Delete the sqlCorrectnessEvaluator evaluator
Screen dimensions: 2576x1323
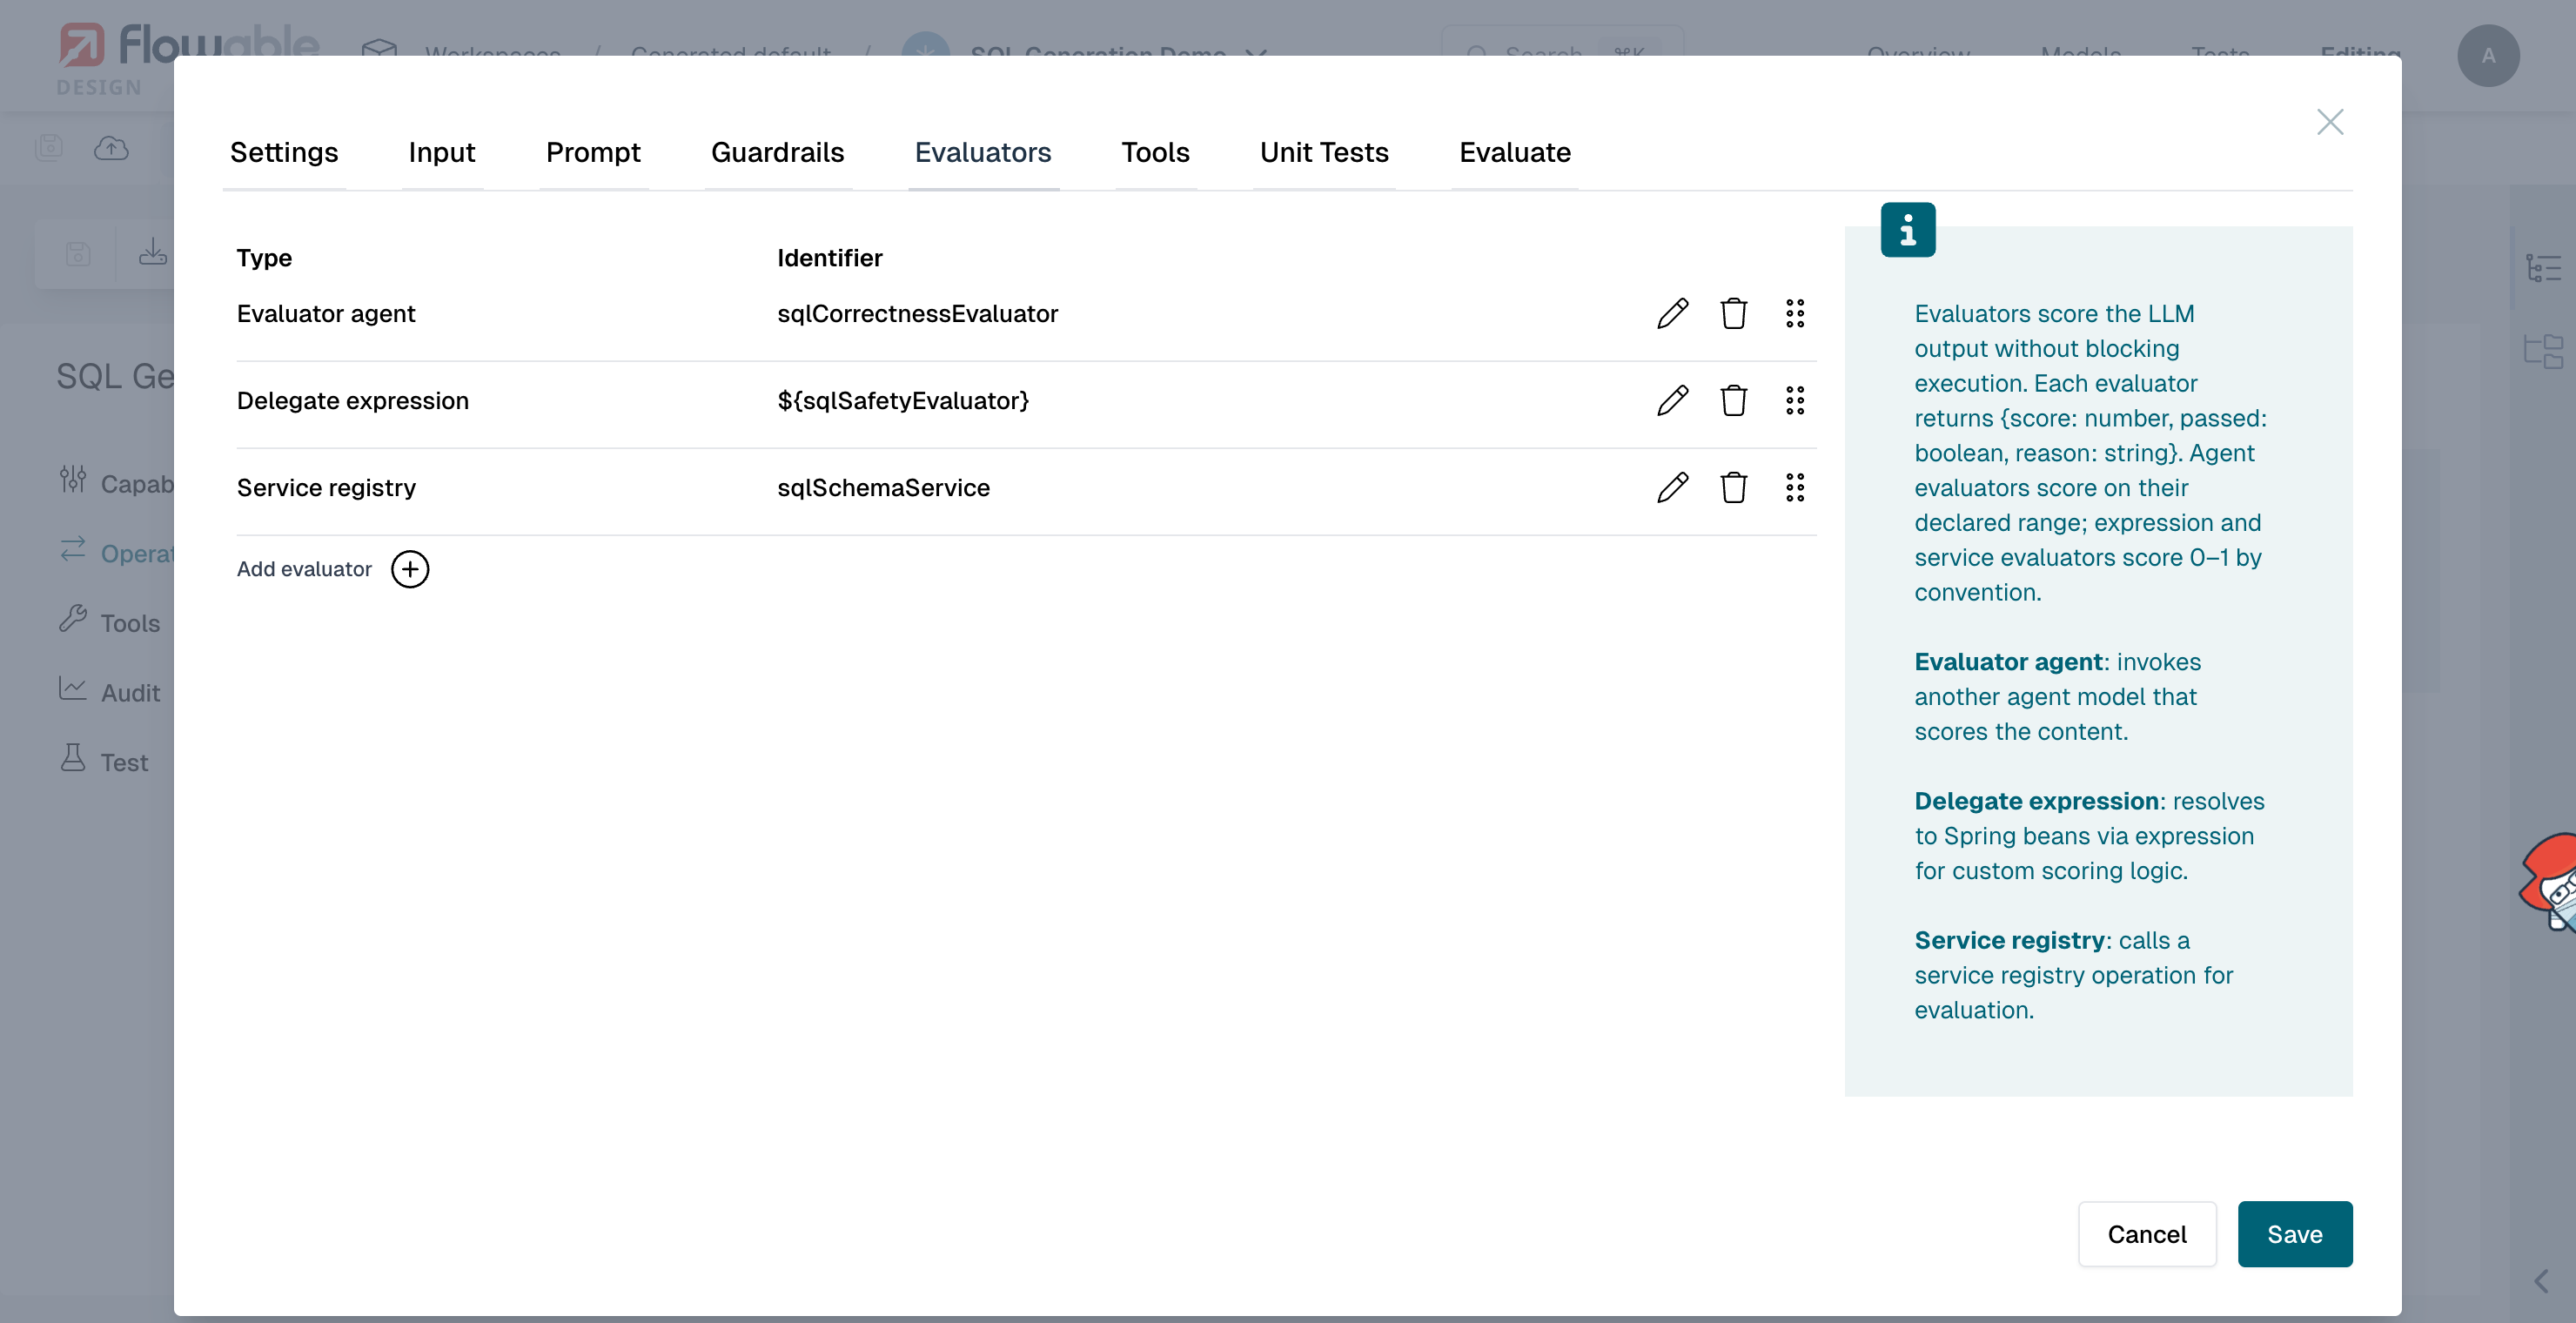[x=1733, y=314]
